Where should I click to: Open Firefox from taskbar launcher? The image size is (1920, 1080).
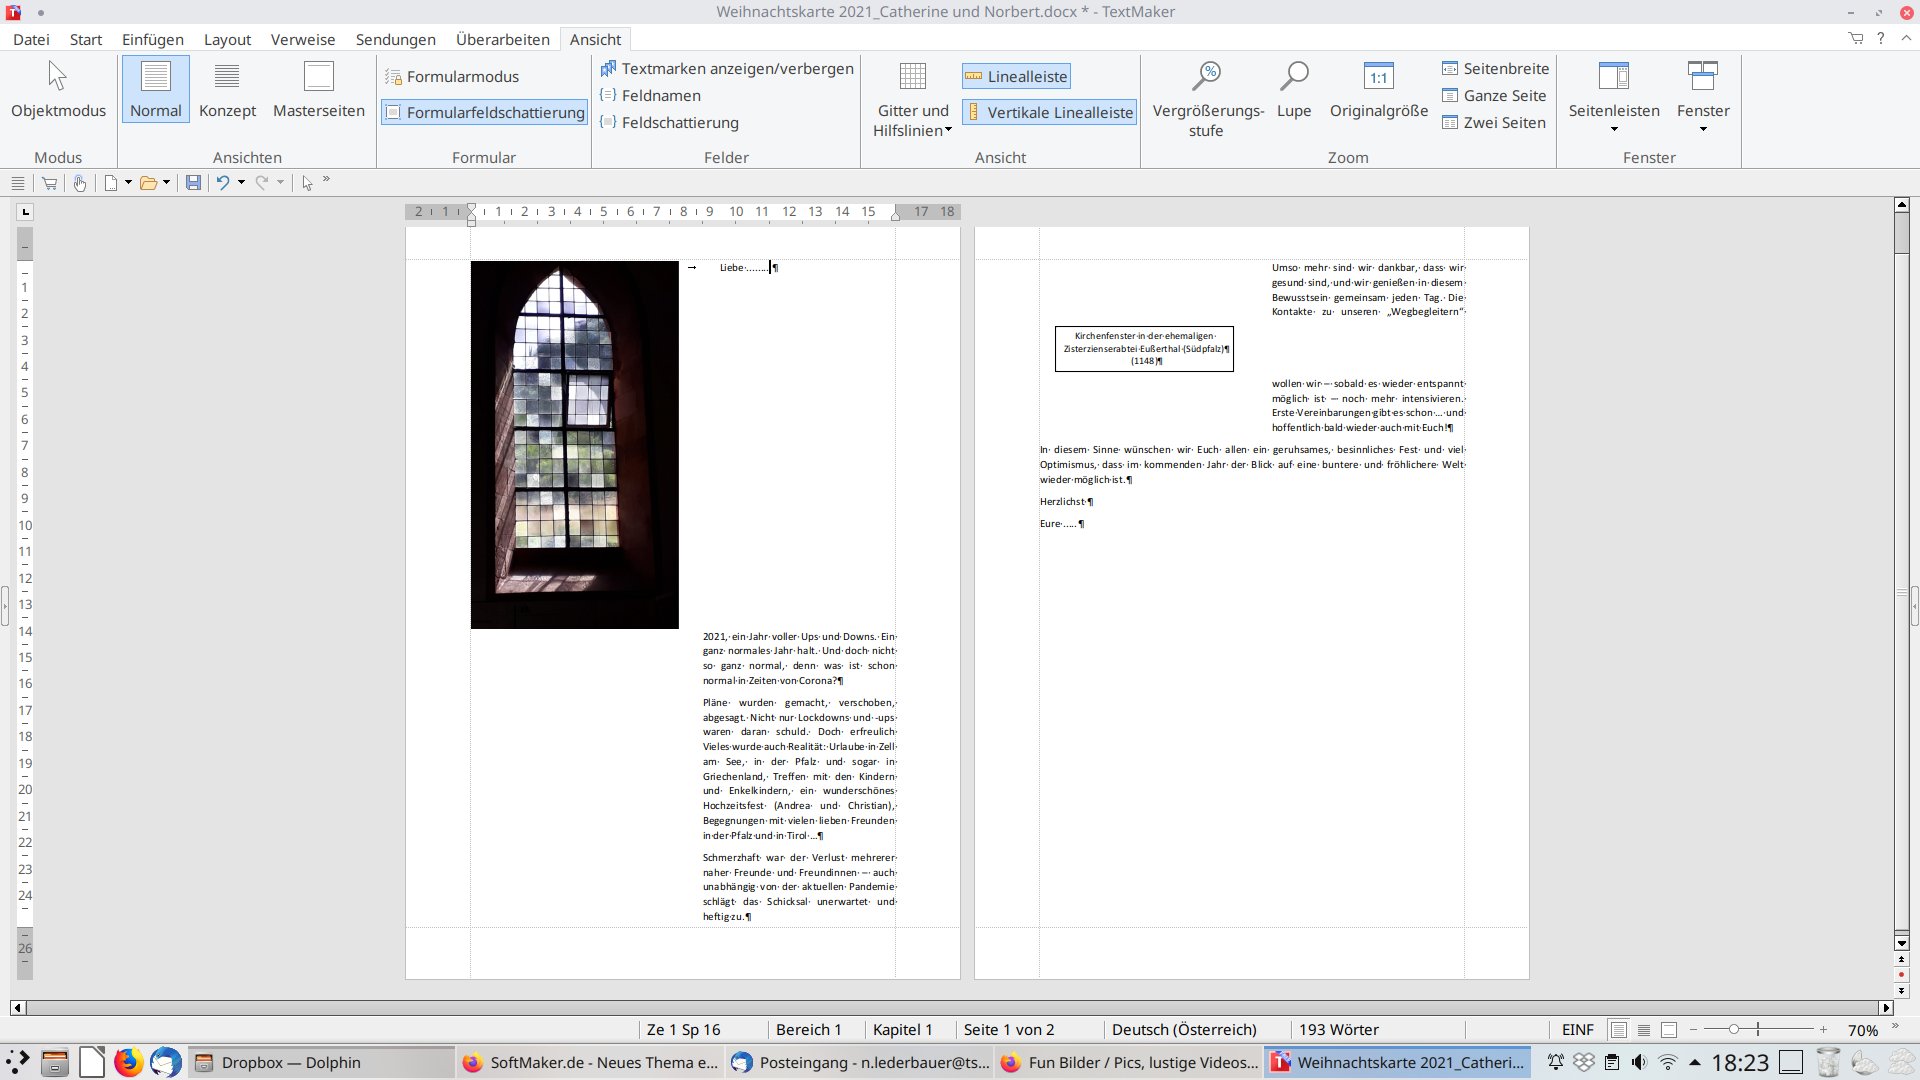coord(128,1062)
